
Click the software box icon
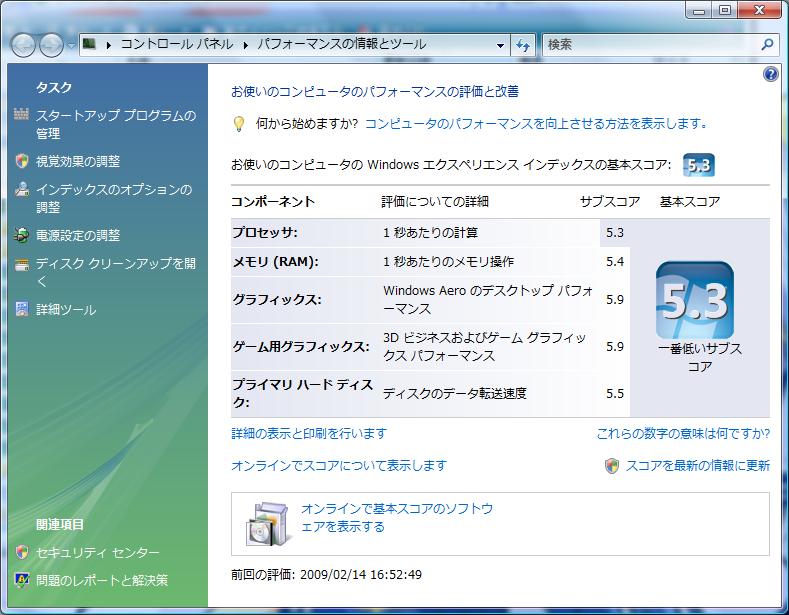pos(269,524)
